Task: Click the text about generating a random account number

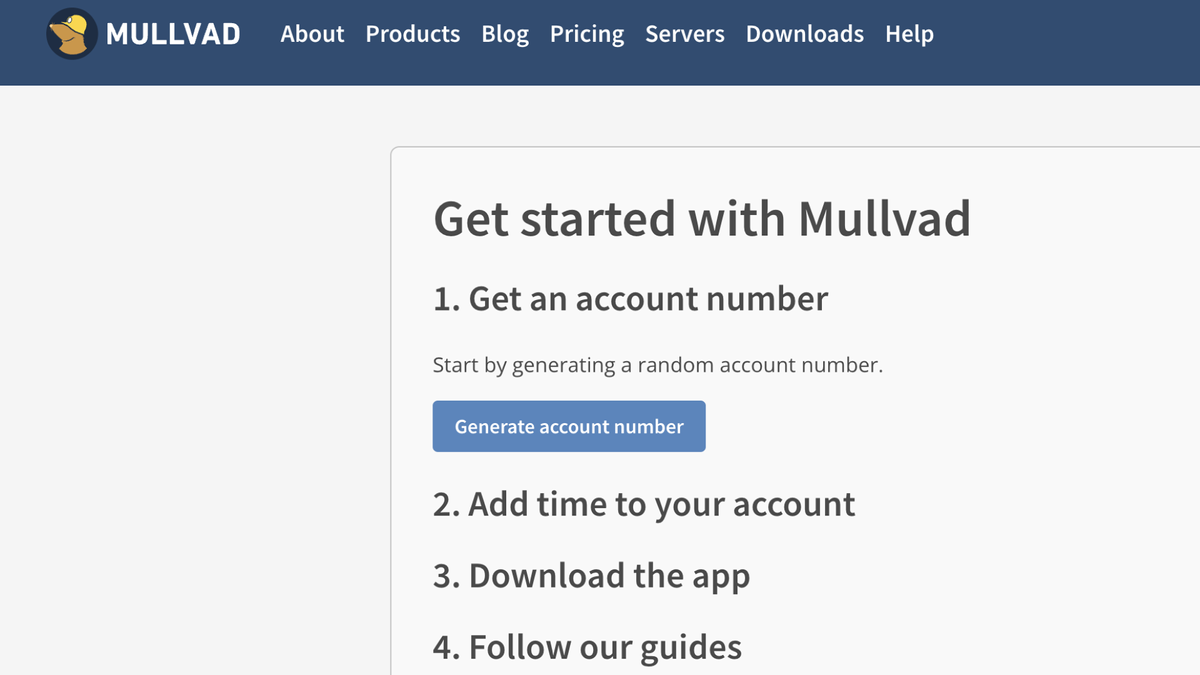Action: coord(660,365)
